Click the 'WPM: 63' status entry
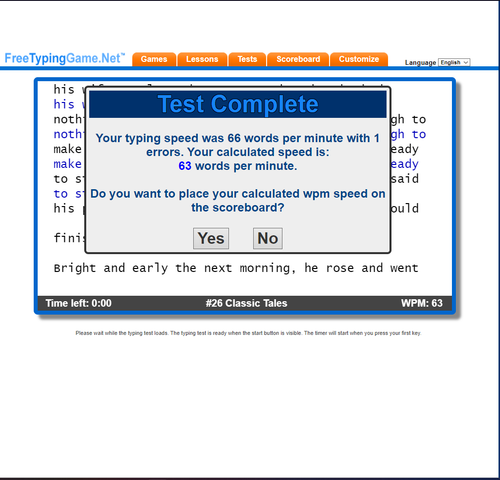Image resolution: width=500 pixels, height=480 pixels. pos(422,303)
